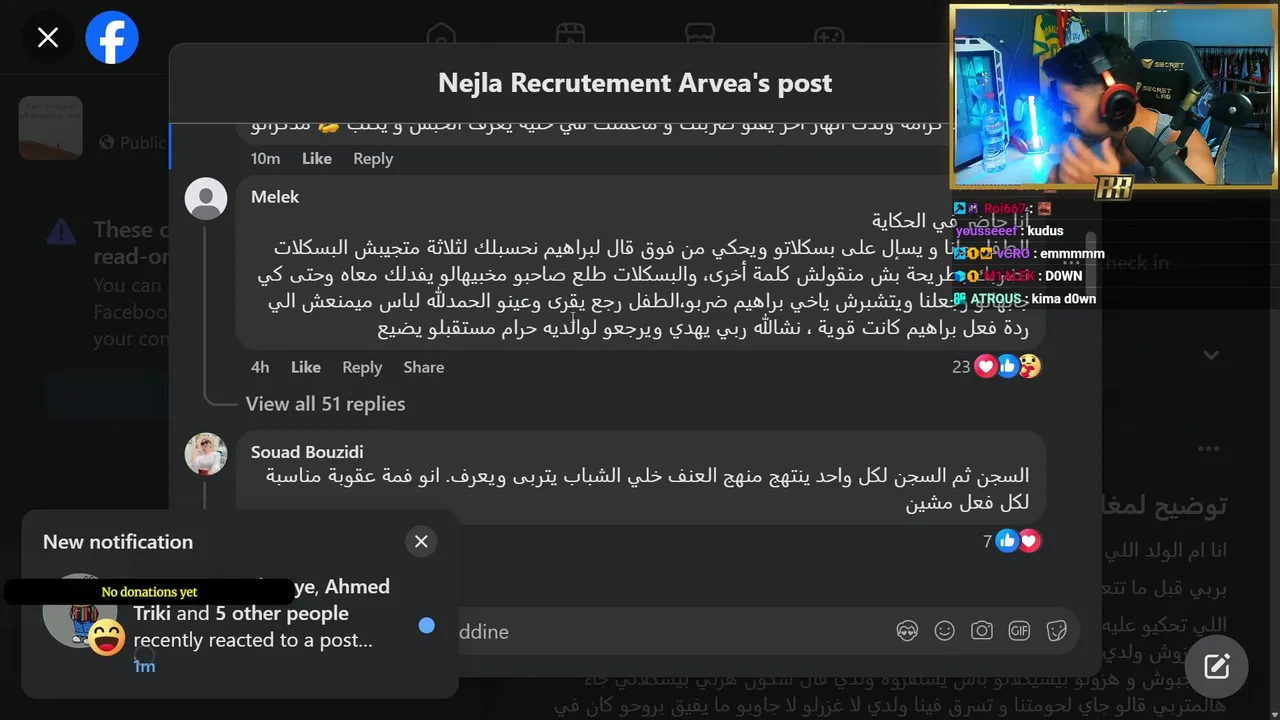Screen dimensions: 1280x720
Task: Like the comment posted 10m ago
Action: [x=317, y=158]
